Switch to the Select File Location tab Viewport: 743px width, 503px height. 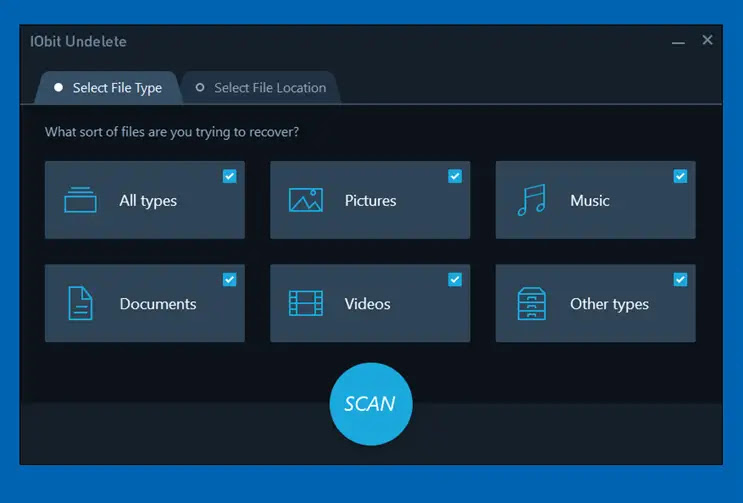coord(261,88)
